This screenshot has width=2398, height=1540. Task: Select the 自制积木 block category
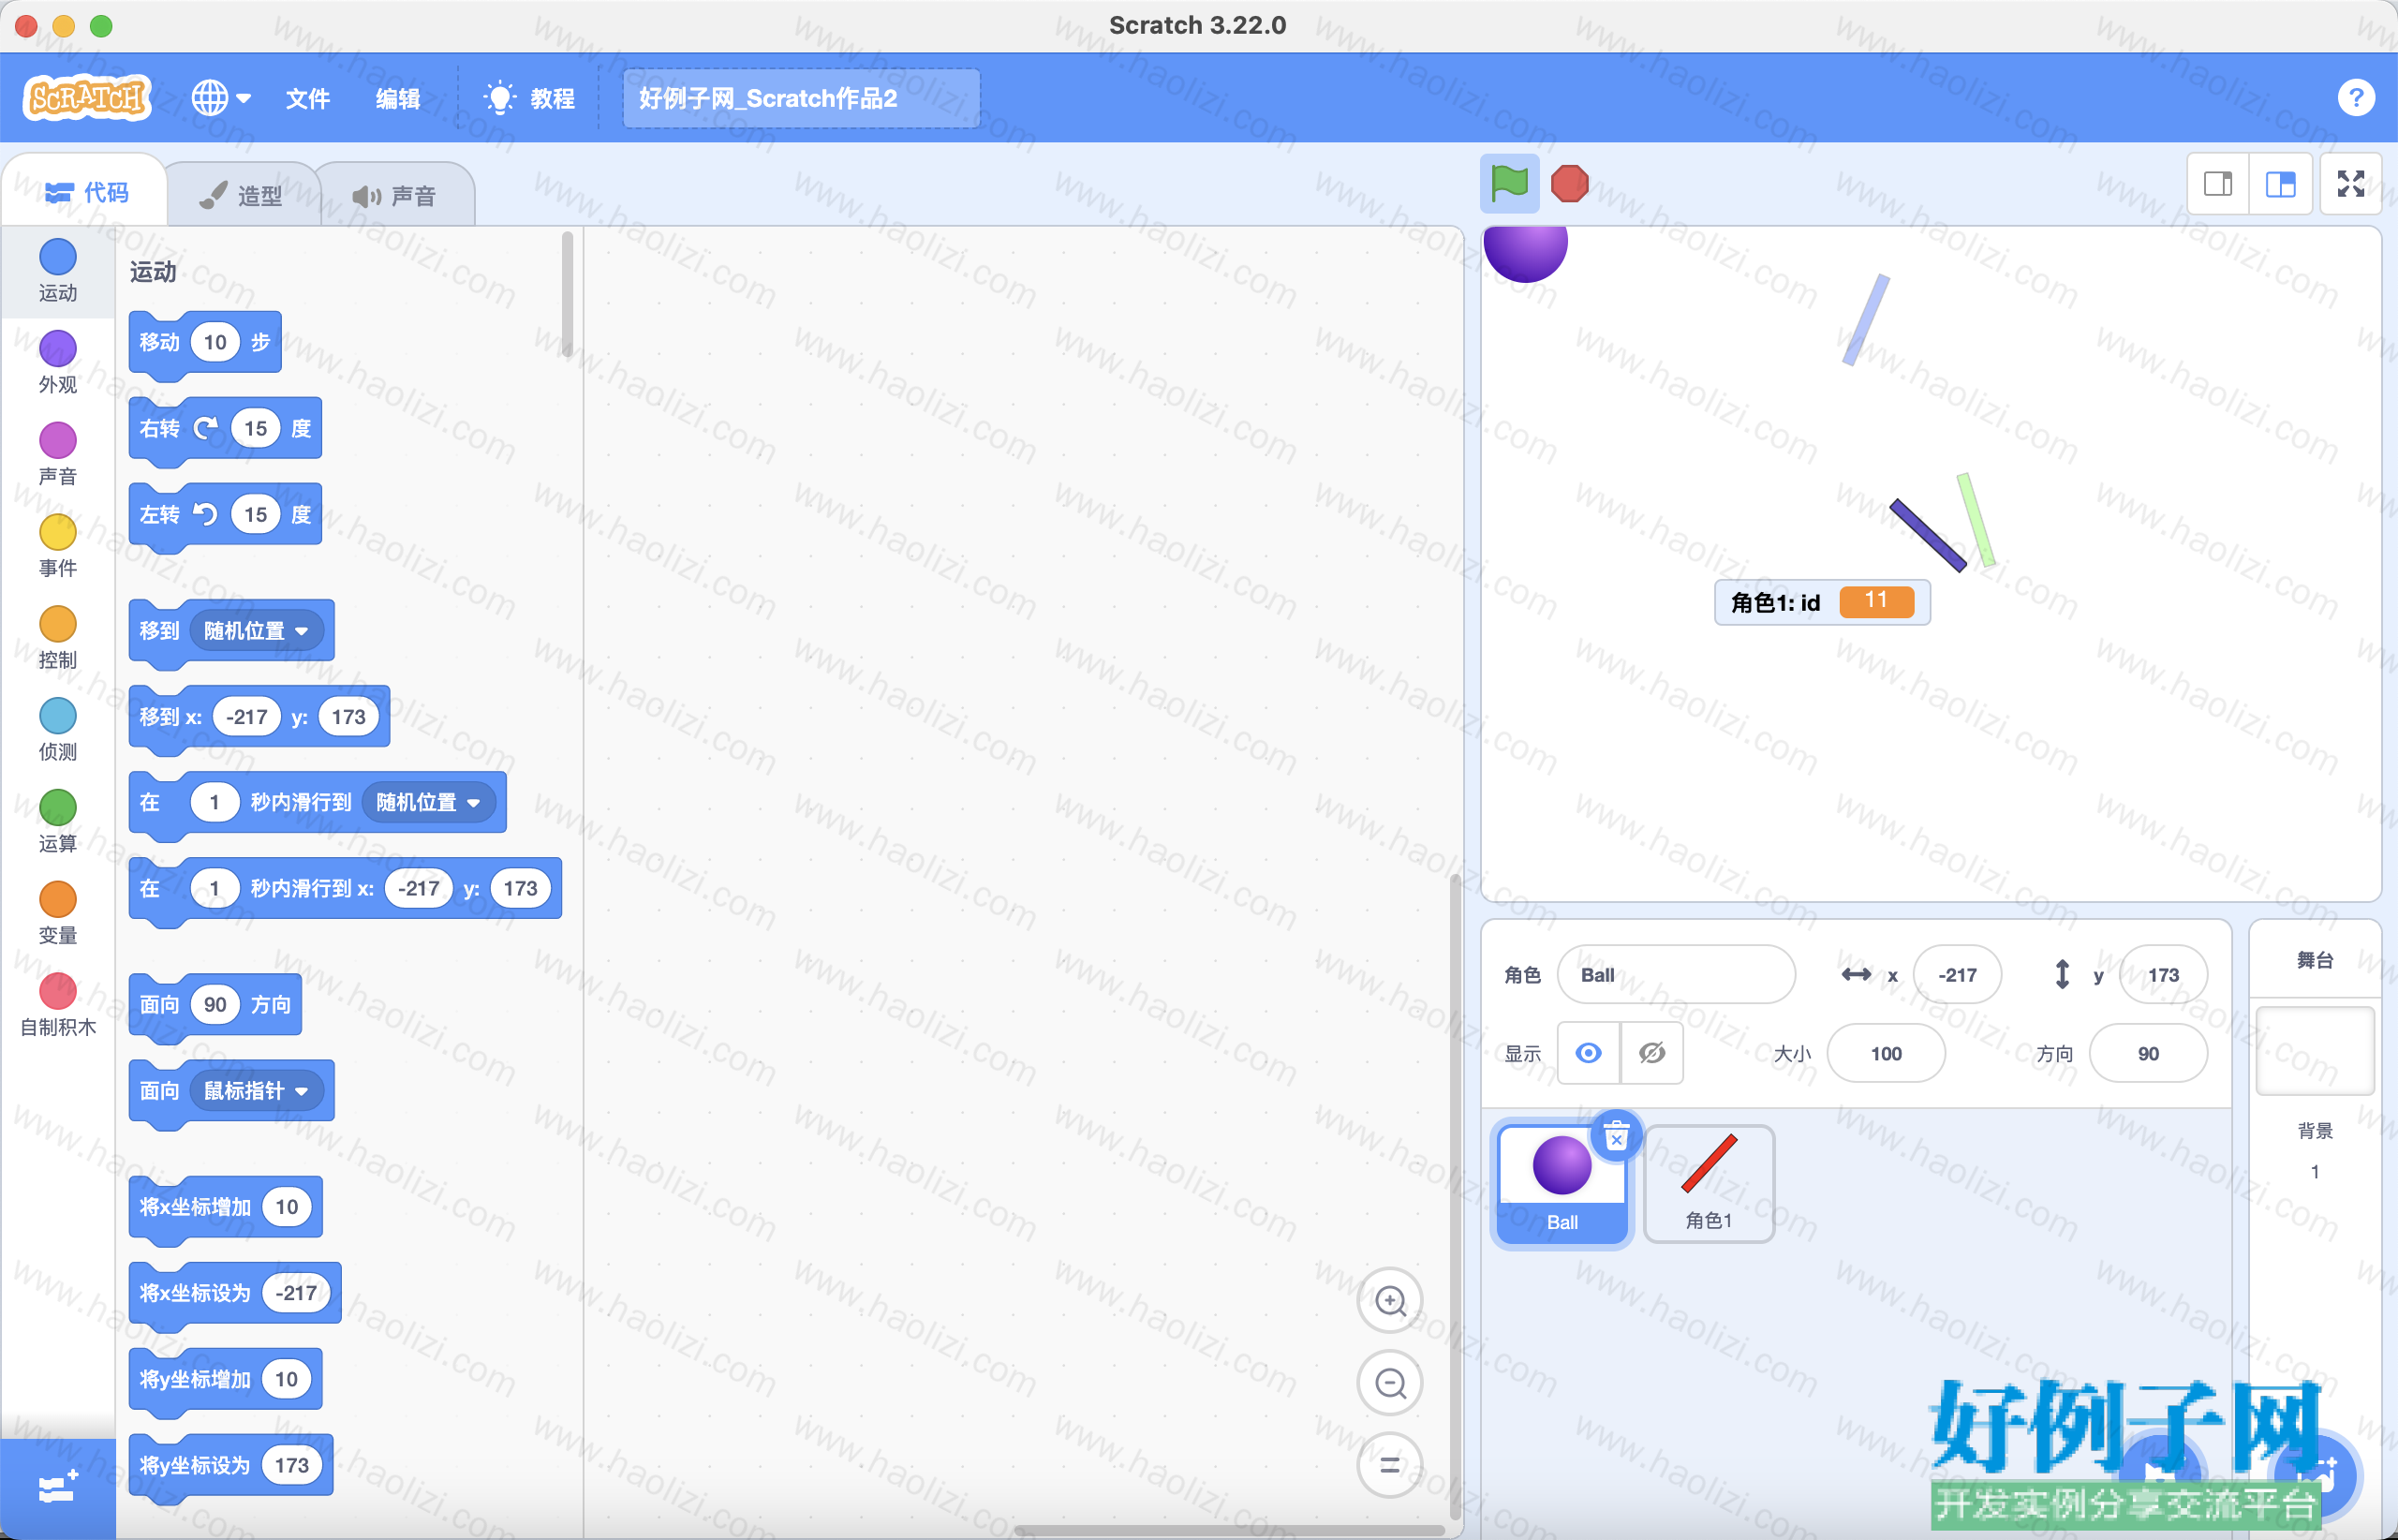coord(58,1007)
